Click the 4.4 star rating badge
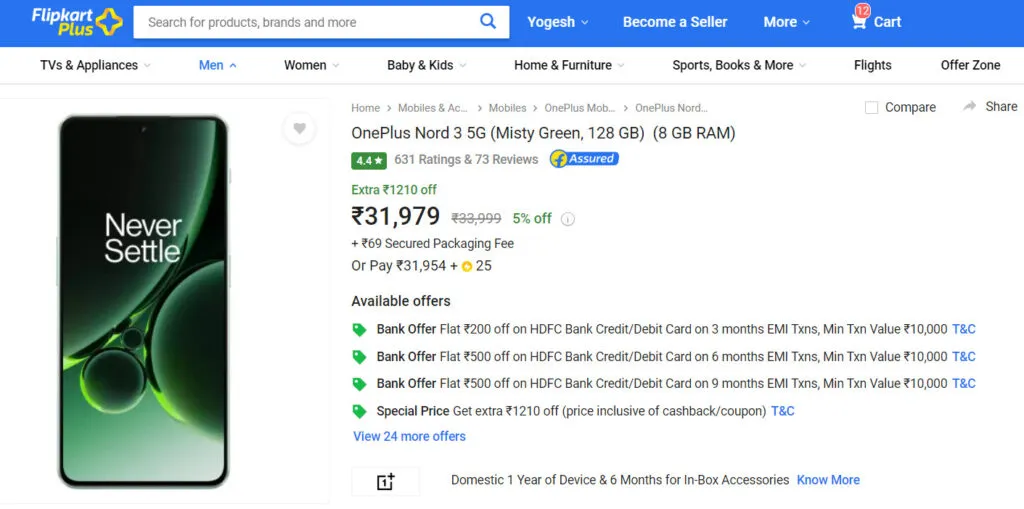Viewport: 1024px width, 509px height. (x=369, y=160)
